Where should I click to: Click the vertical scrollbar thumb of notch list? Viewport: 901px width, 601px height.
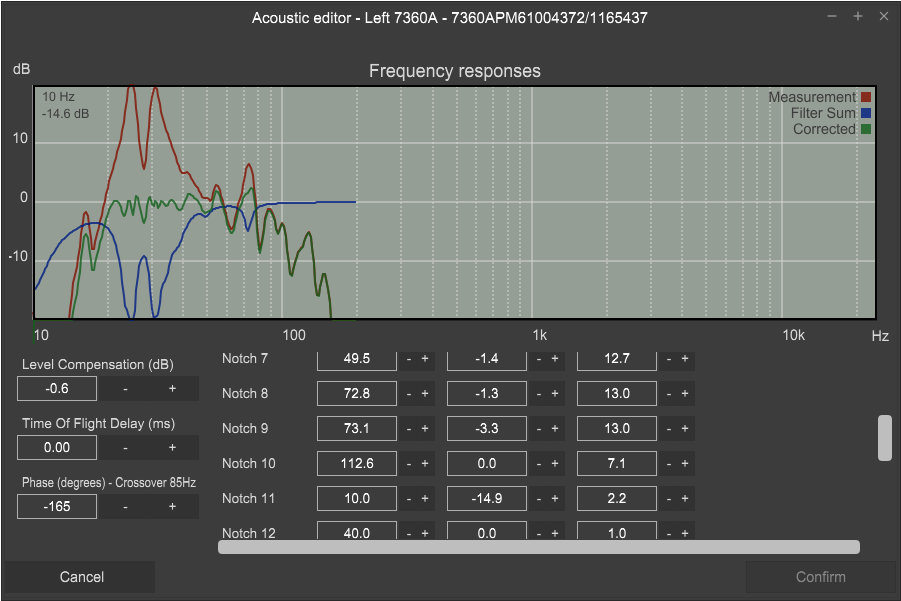884,438
